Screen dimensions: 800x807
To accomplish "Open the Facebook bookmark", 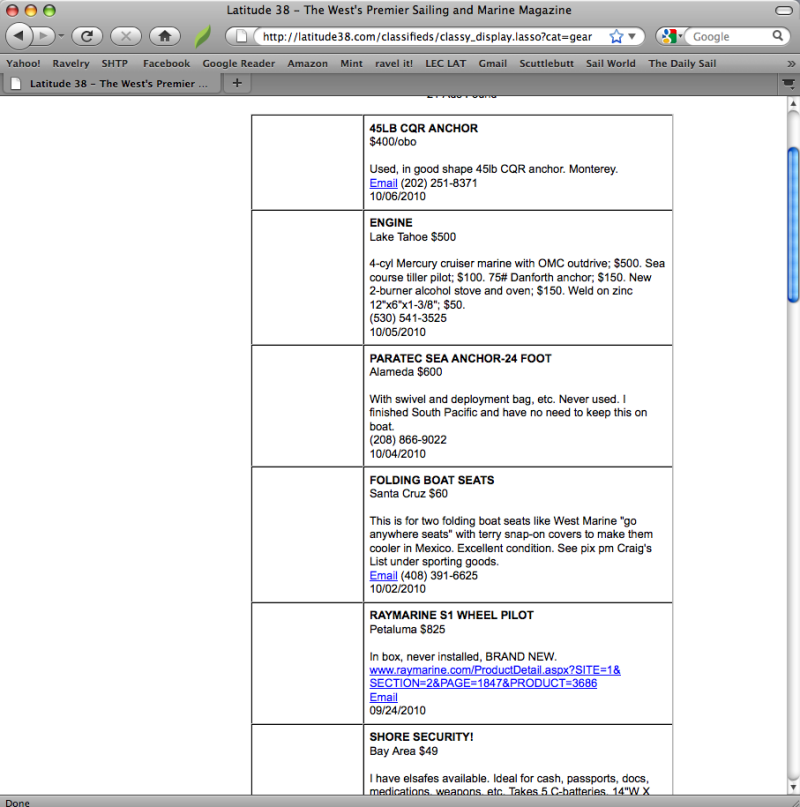I will click(x=166, y=63).
